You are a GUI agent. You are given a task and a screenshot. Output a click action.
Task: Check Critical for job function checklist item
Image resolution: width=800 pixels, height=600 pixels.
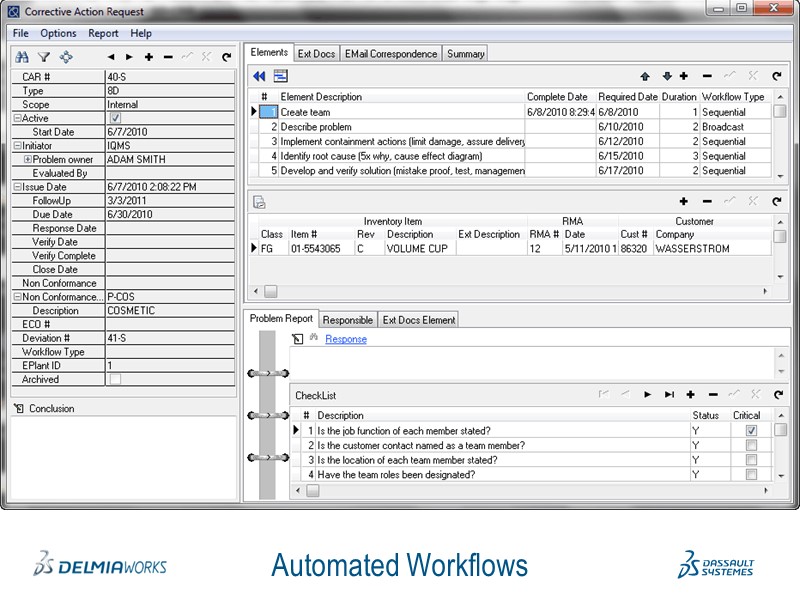click(x=748, y=428)
